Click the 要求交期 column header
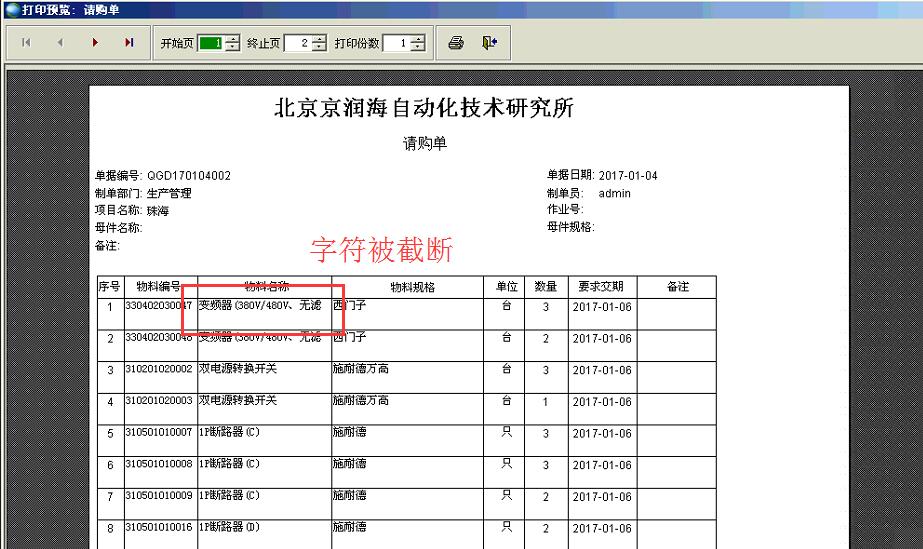The image size is (923, 549). click(x=601, y=287)
